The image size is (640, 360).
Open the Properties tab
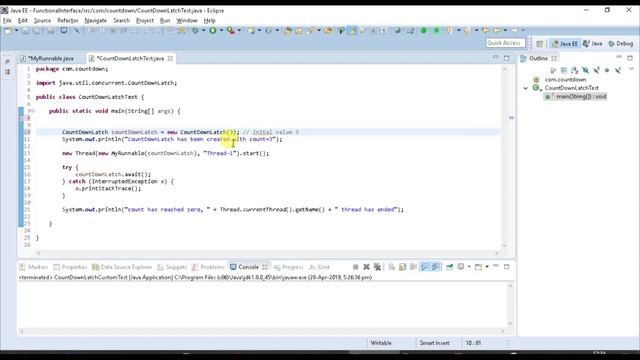pyautogui.click(x=70, y=267)
